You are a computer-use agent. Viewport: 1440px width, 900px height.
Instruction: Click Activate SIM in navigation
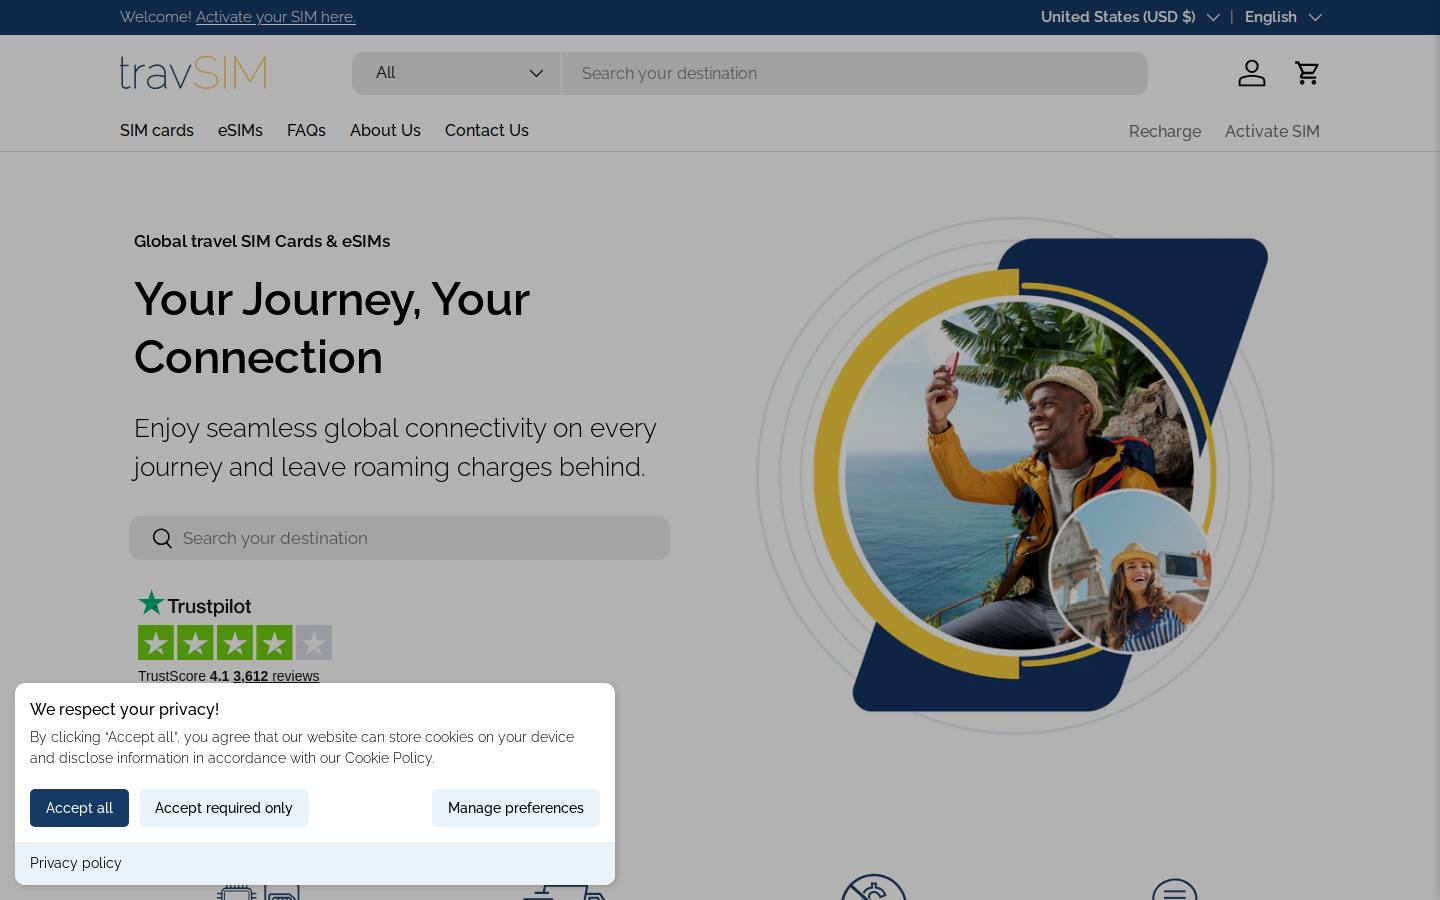click(x=1272, y=132)
